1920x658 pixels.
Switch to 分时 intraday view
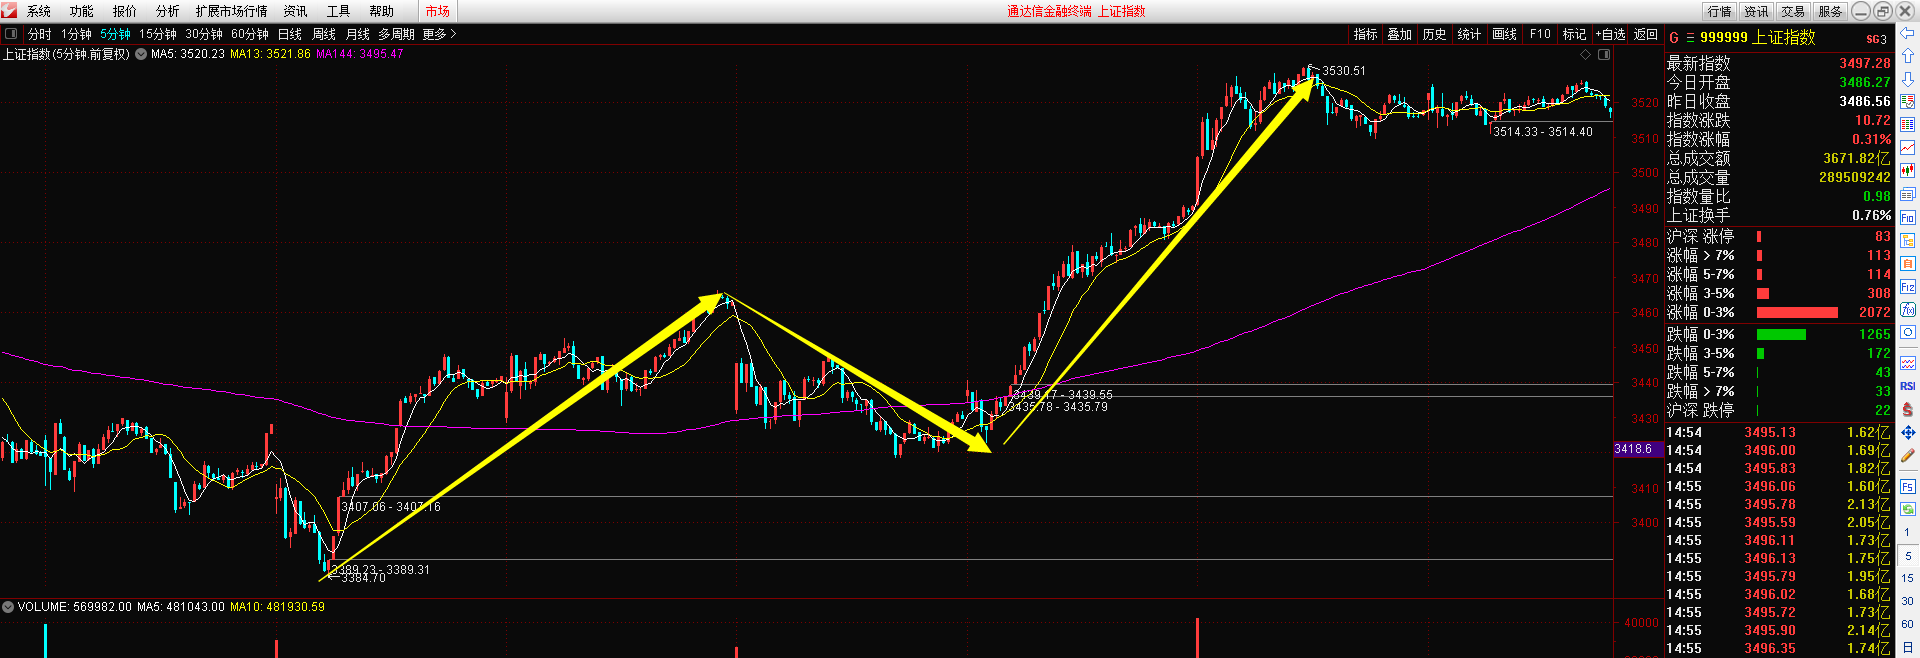[40, 34]
